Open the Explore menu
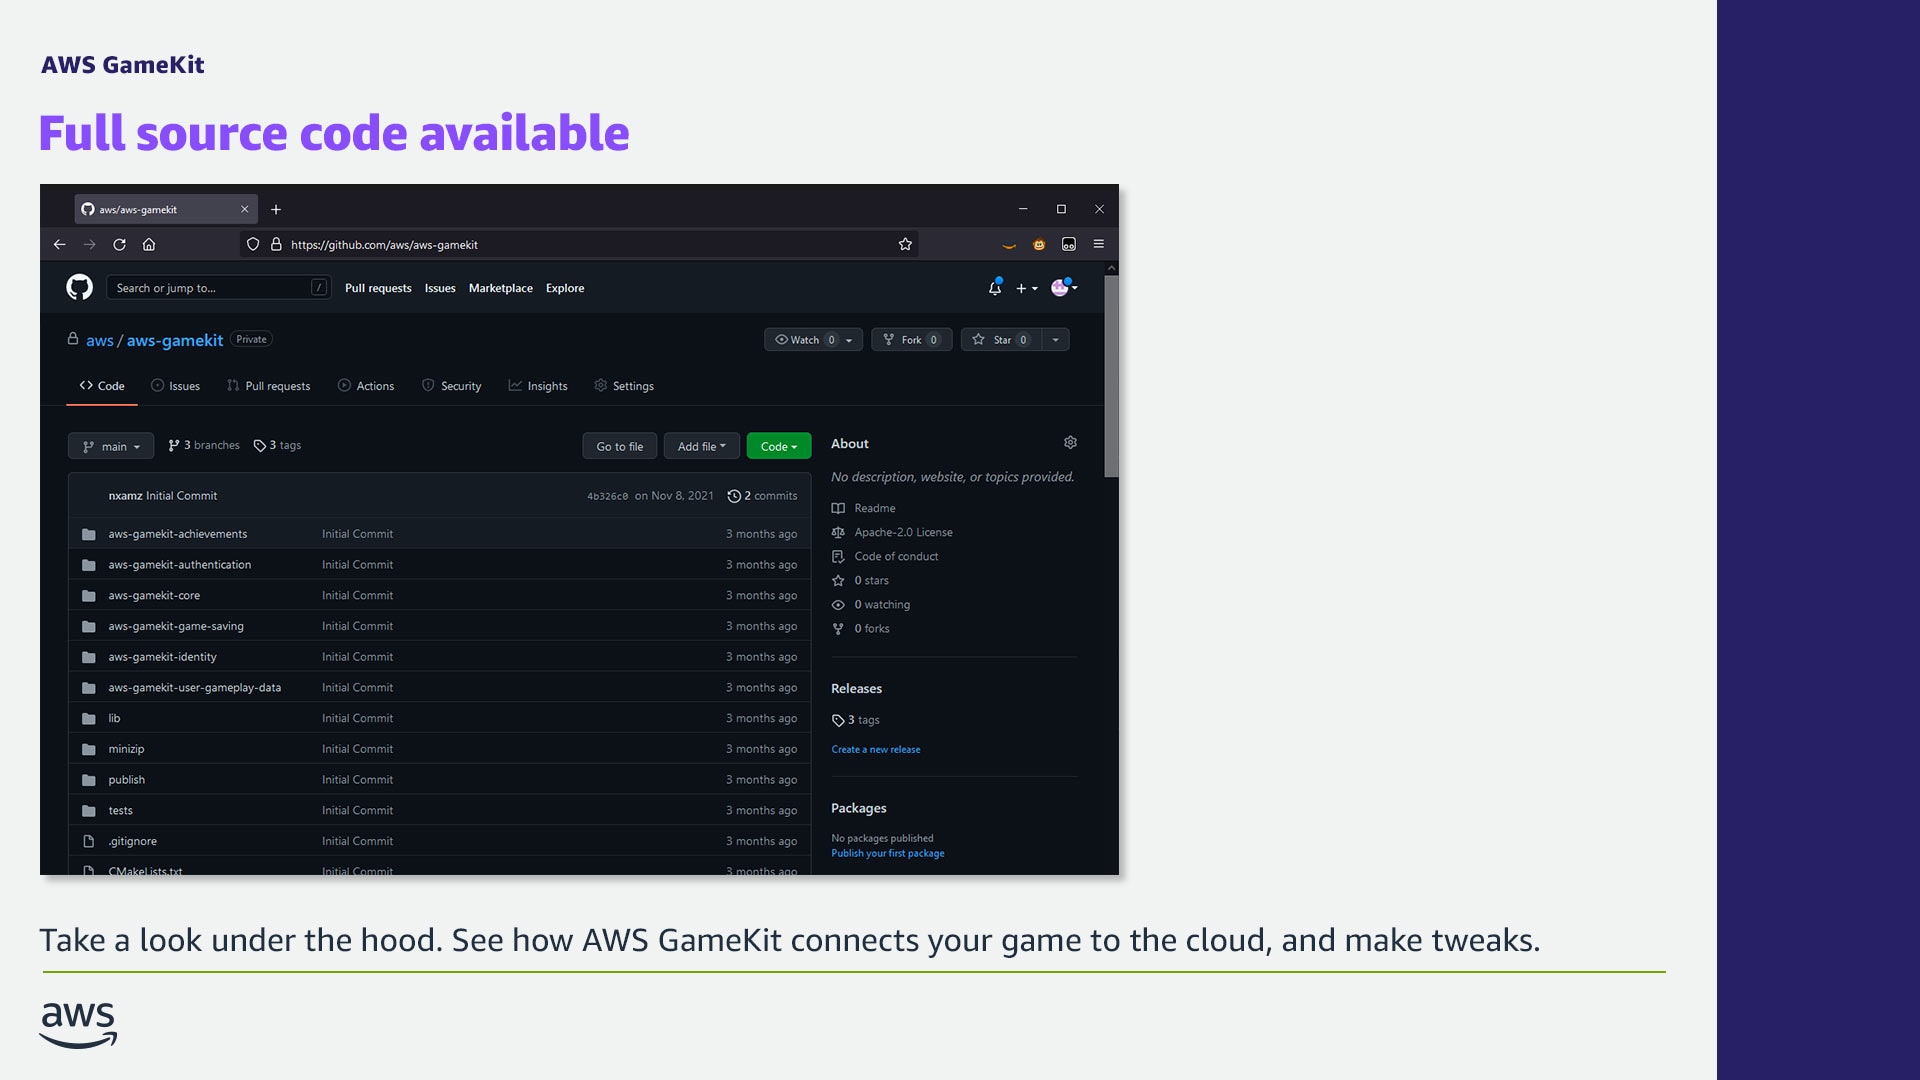 pyautogui.click(x=564, y=287)
